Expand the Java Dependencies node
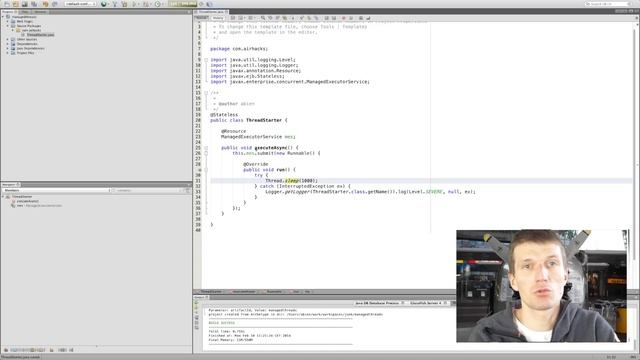The image size is (640, 360). point(8,48)
